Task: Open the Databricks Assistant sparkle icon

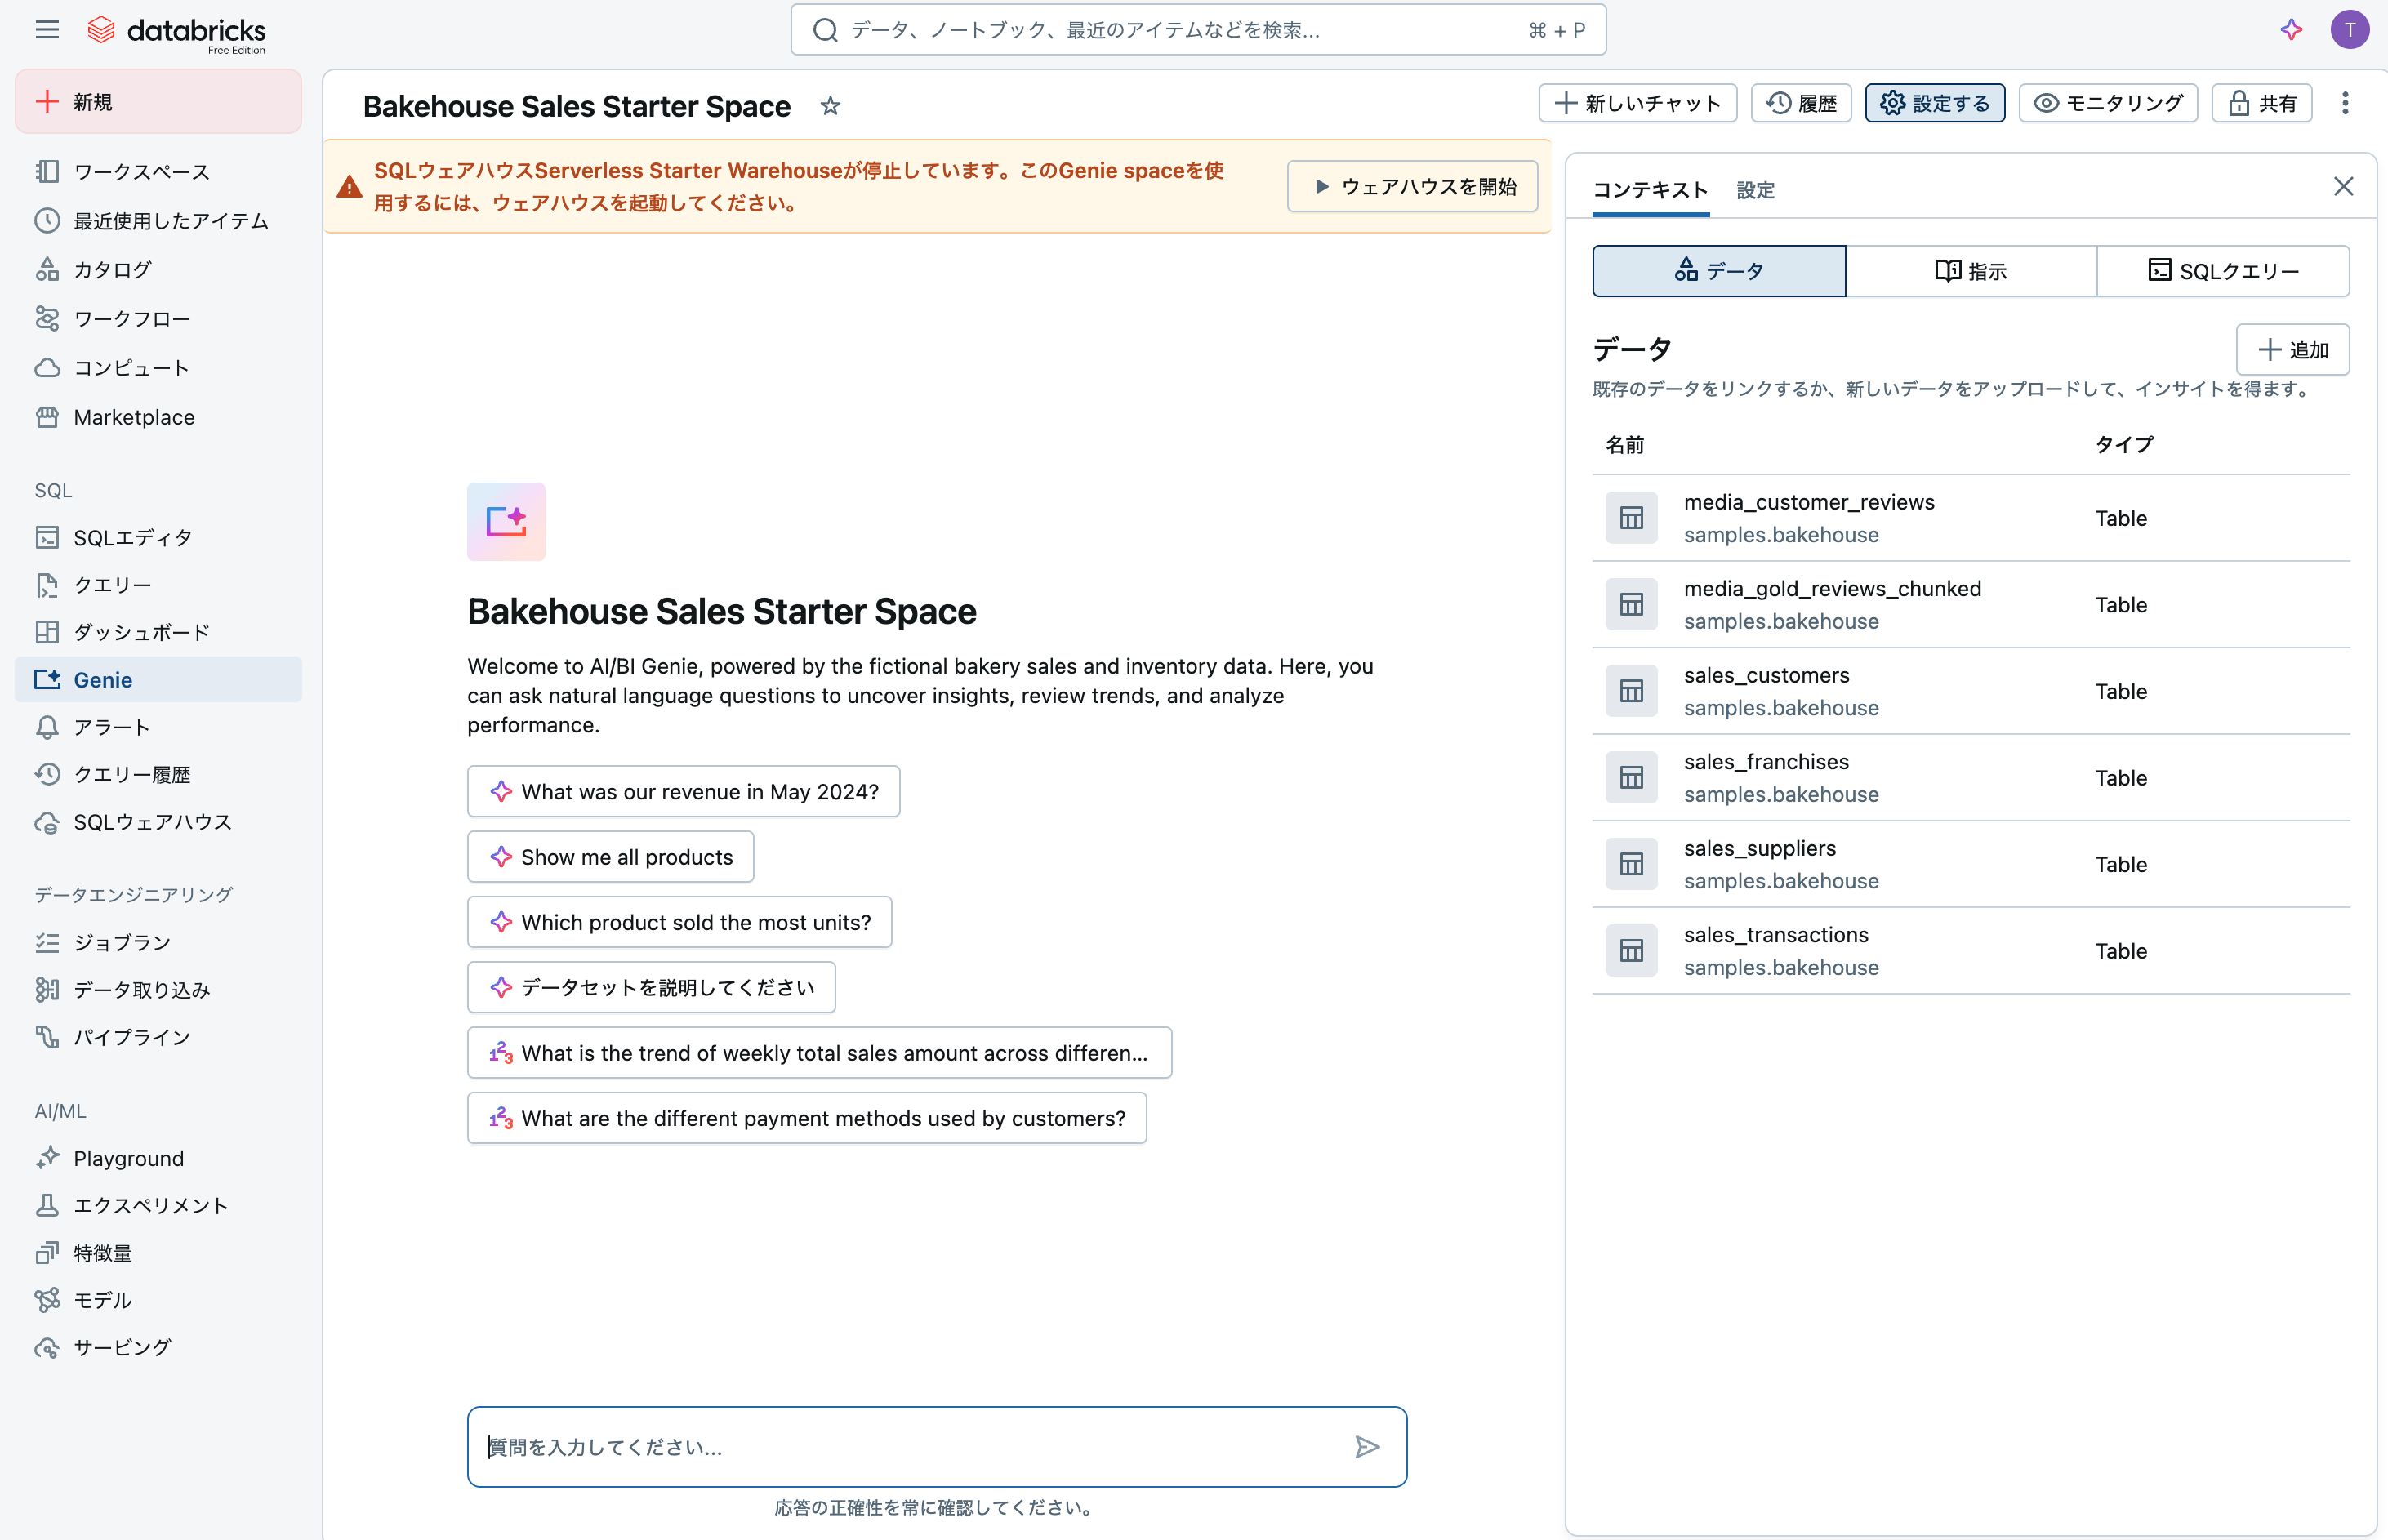Action: point(2291,30)
